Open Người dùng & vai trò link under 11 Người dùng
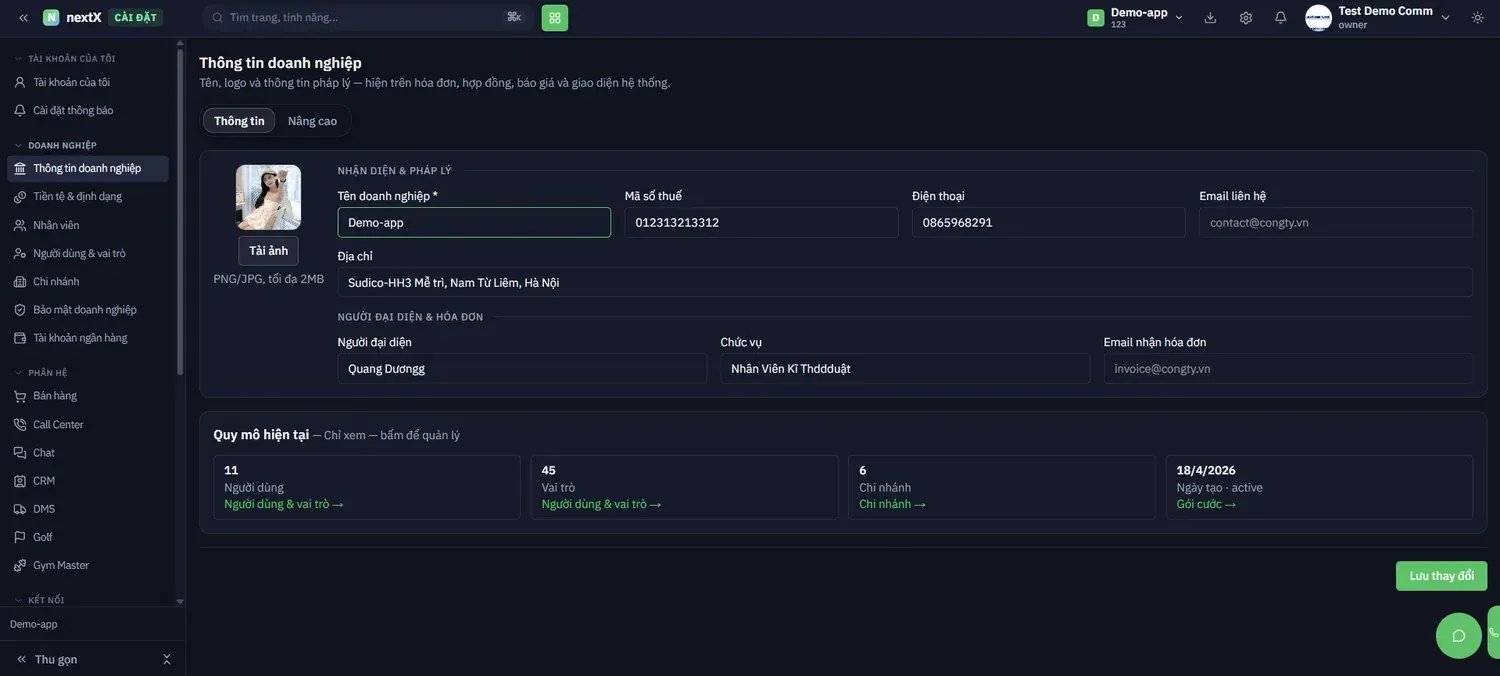The height and width of the screenshot is (676, 1500). pos(284,504)
